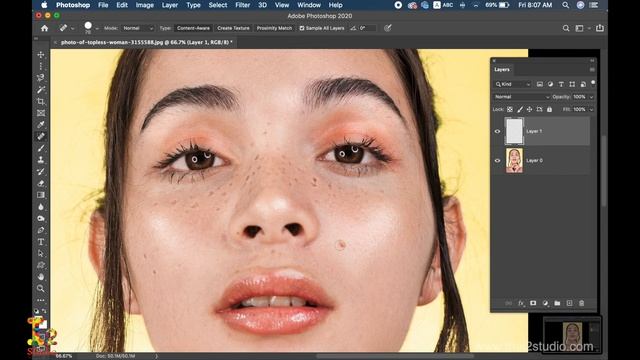640x360 pixels.
Task: Open the Edit Toolbar three-dots menu
Action: [41, 300]
